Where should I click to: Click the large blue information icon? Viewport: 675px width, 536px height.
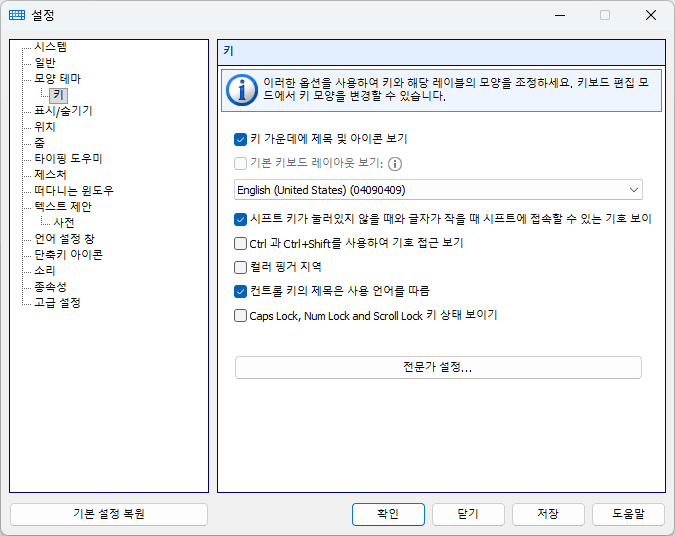point(242,90)
